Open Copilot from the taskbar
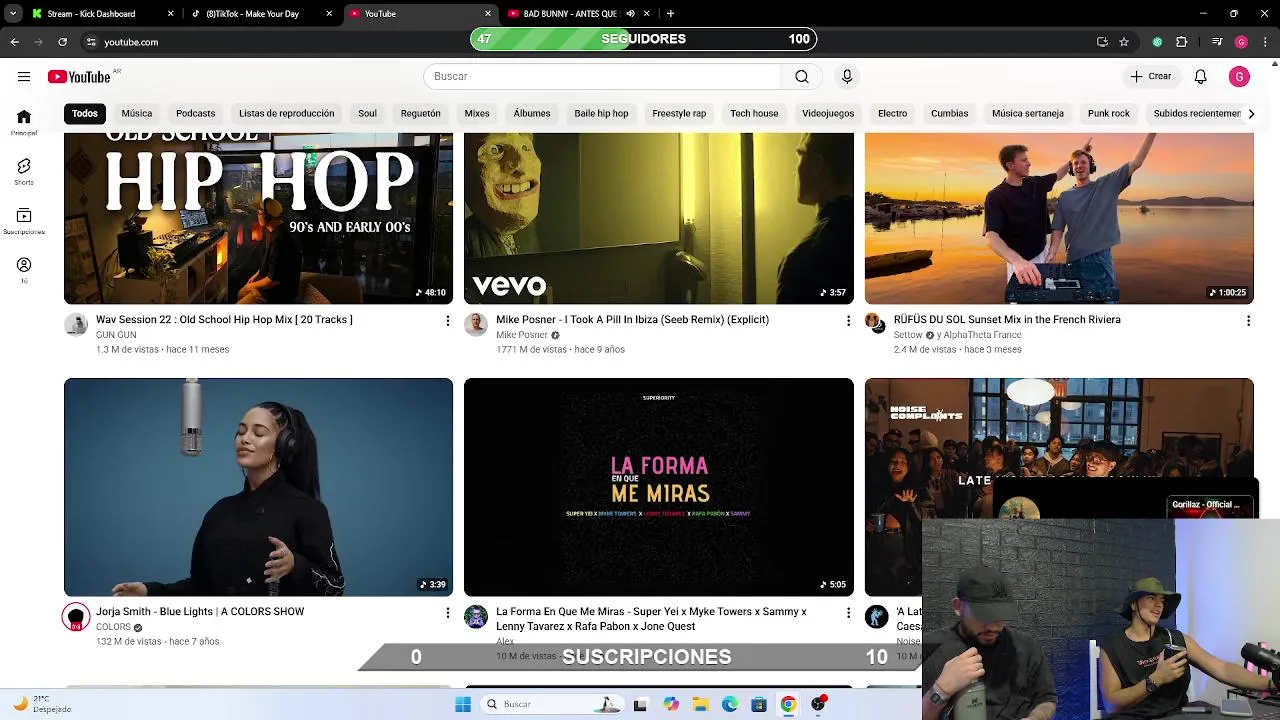Image resolution: width=1280 pixels, height=720 pixels. point(671,704)
